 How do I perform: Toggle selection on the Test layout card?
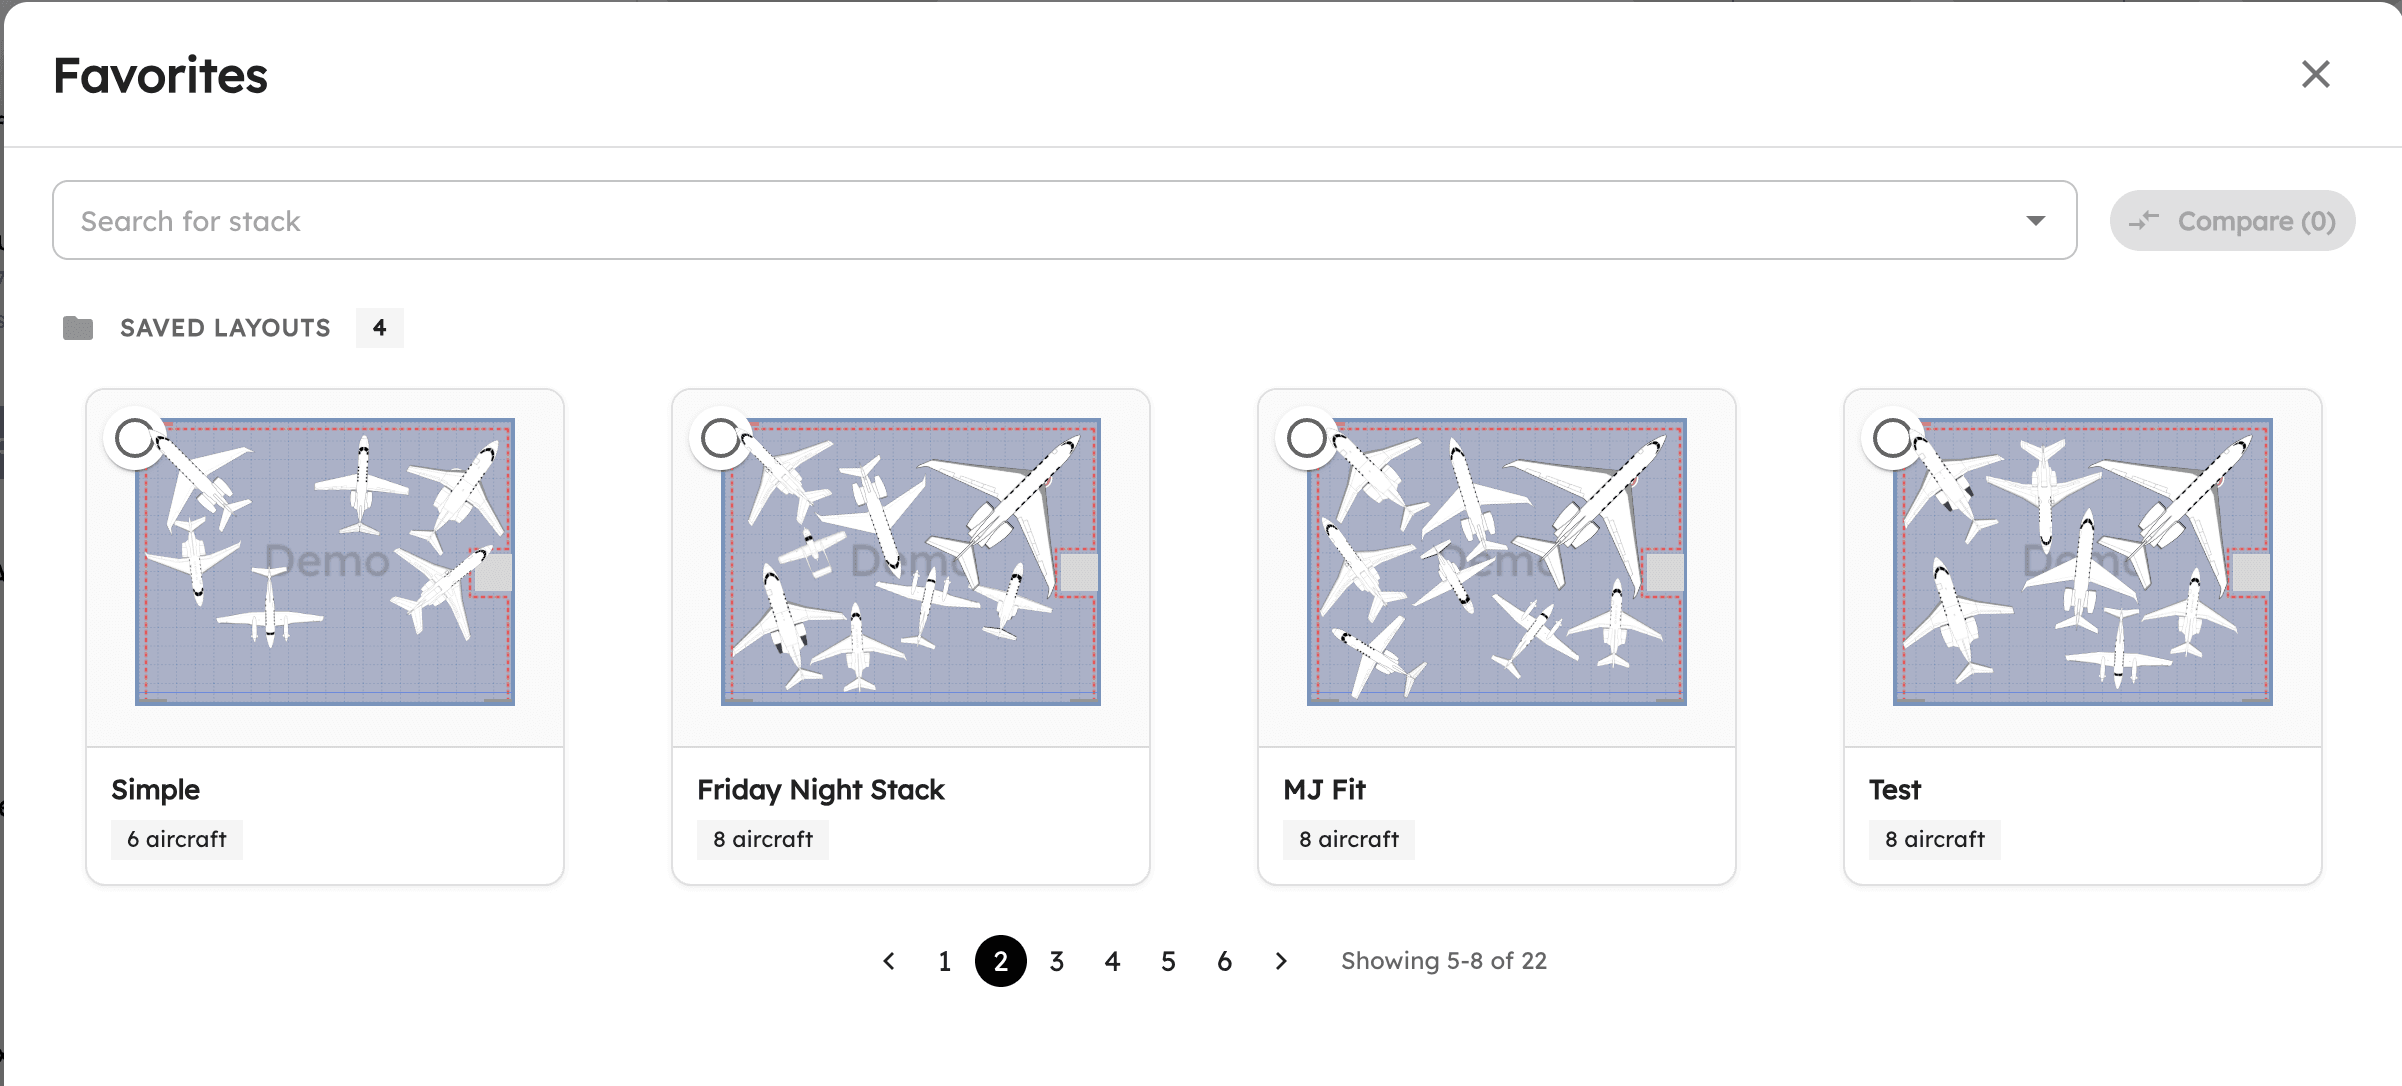coord(1892,438)
